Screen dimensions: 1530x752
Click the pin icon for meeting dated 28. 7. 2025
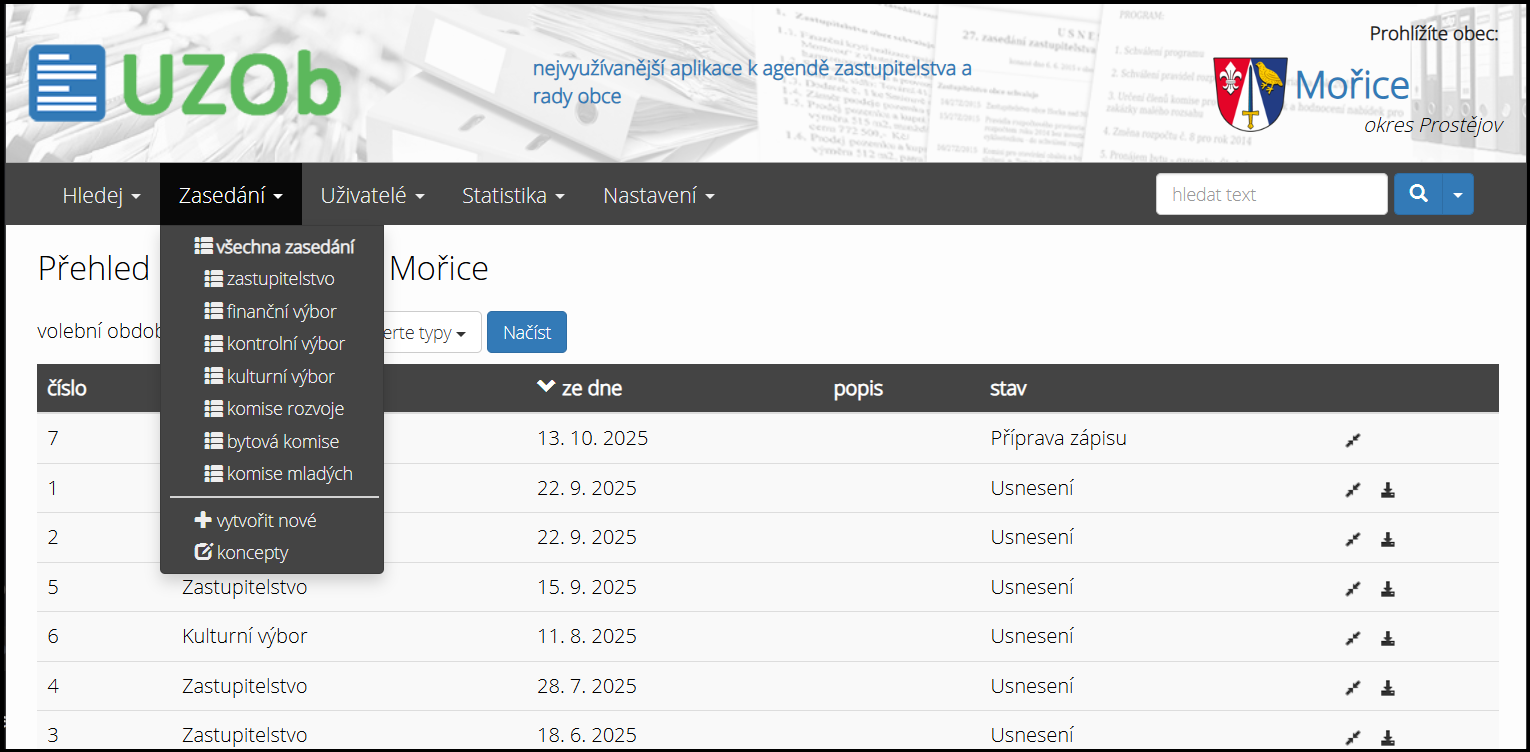(1353, 688)
